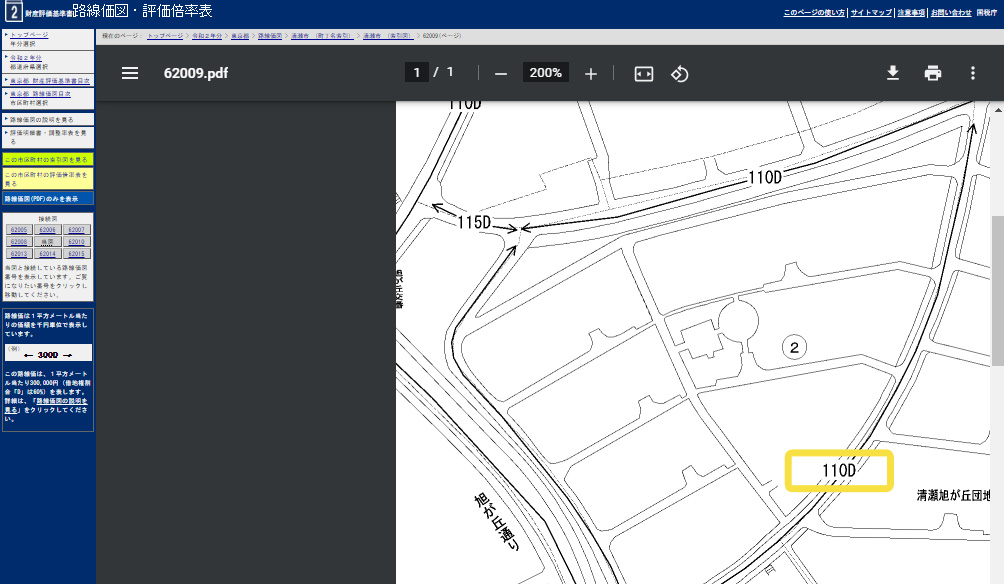Click the yellow 索引図を見る menu item

coord(46,159)
